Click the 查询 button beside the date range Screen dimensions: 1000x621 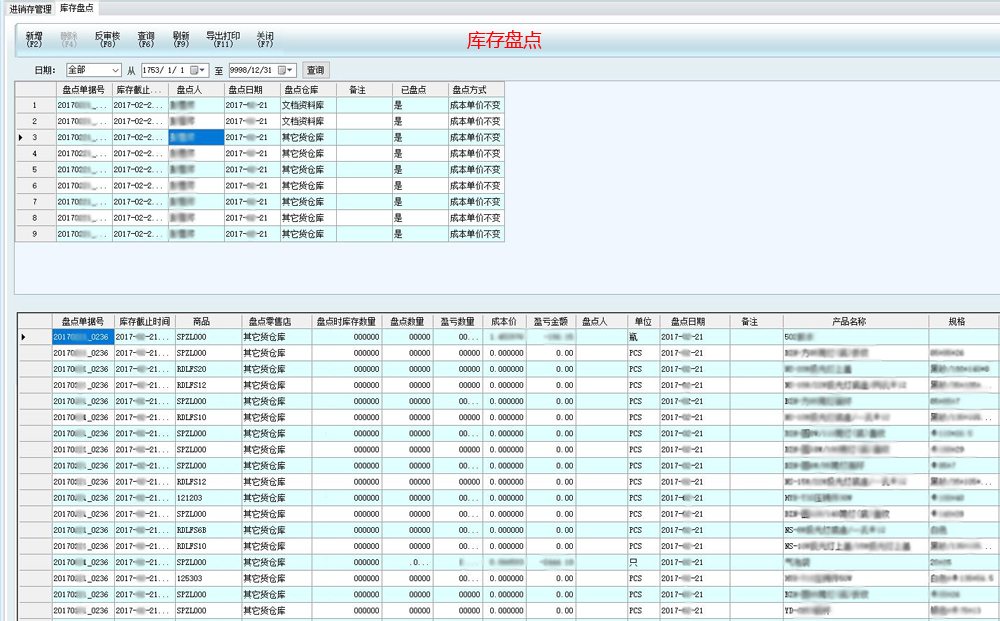316,70
